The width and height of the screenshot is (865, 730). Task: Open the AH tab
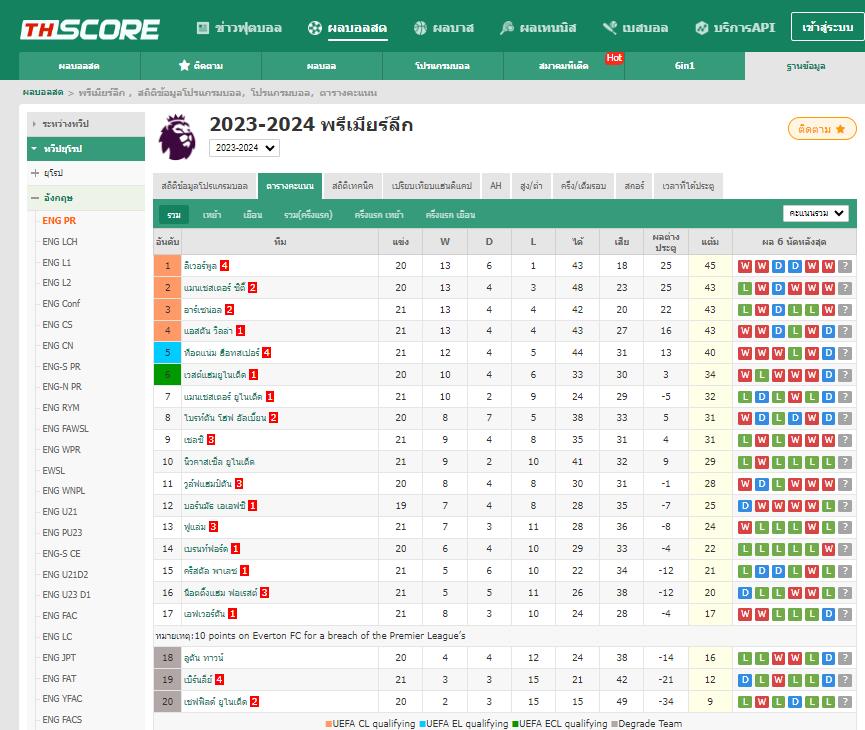495,186
